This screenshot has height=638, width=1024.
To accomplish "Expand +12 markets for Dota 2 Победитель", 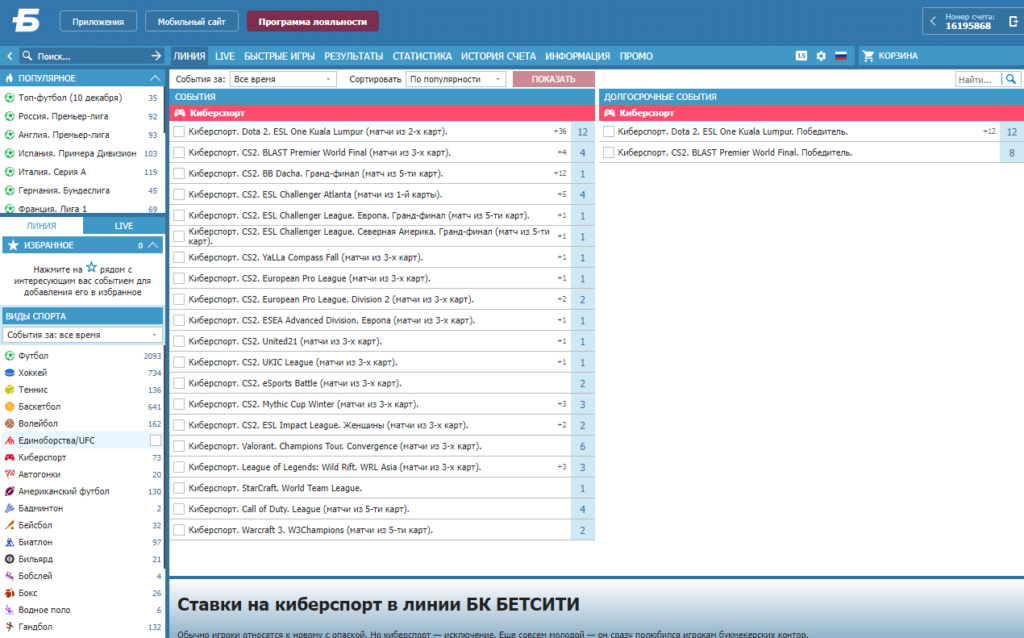I will pyautogui.click(x=989, y=132).
